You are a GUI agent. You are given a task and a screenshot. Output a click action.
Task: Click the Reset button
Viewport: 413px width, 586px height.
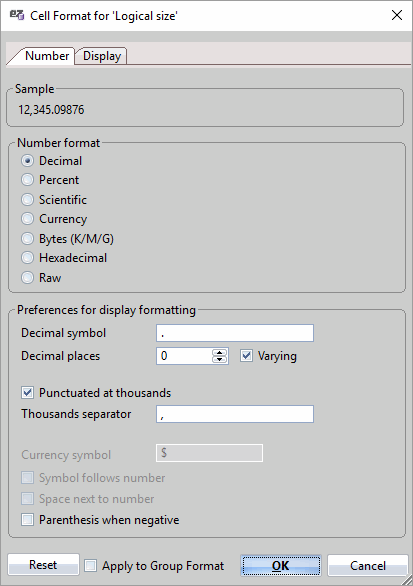point(43,564)
